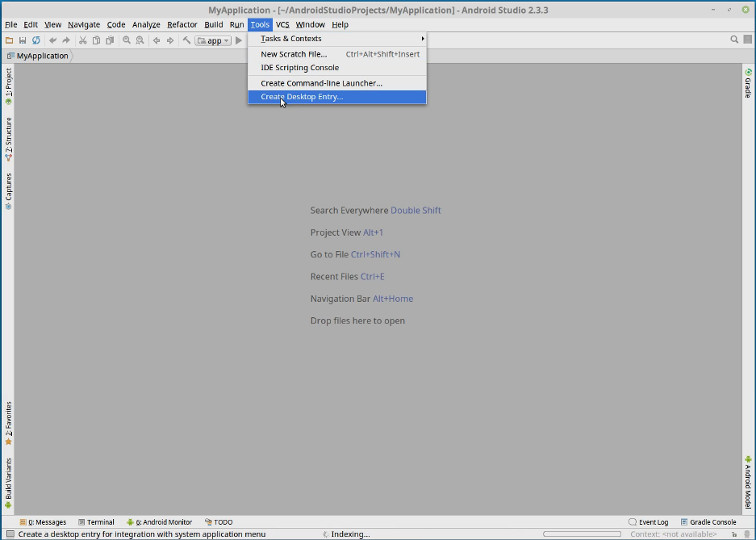This screenshot has width=756, height=540.
Task: Open the 0: Messages tool window
Action: point(43,522)
